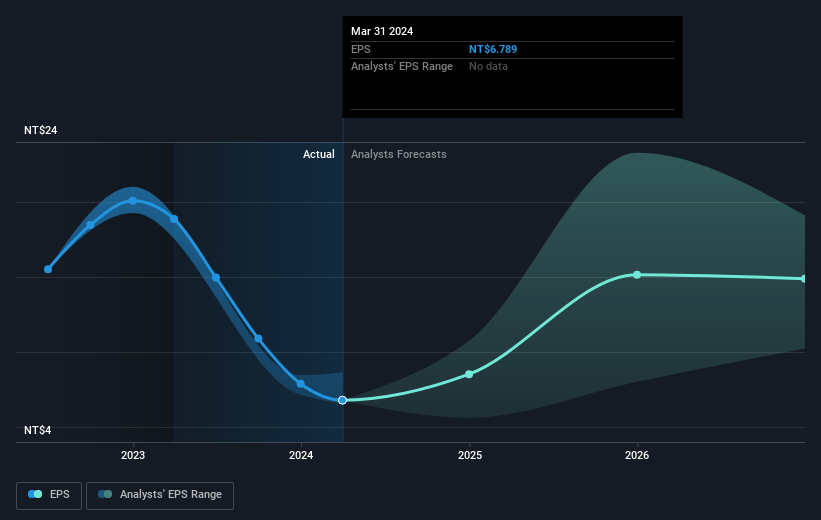Image resolution: width=821 pixels, height=520 pixels.
Task: Select the final forecast point at chart's right edge
Action: pyautogui.click(x=804, y=279)
